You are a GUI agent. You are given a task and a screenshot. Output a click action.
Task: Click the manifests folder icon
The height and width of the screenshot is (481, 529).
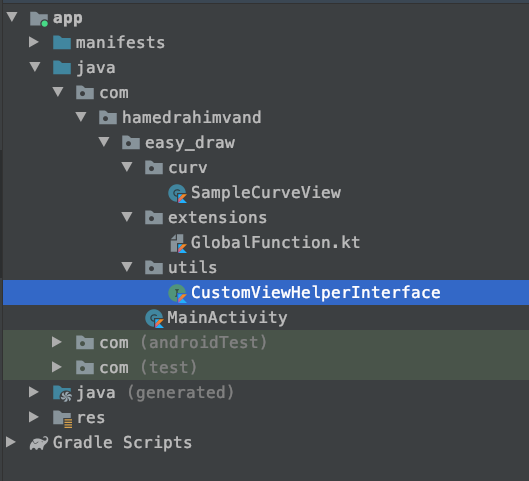(x=62, y=43)
